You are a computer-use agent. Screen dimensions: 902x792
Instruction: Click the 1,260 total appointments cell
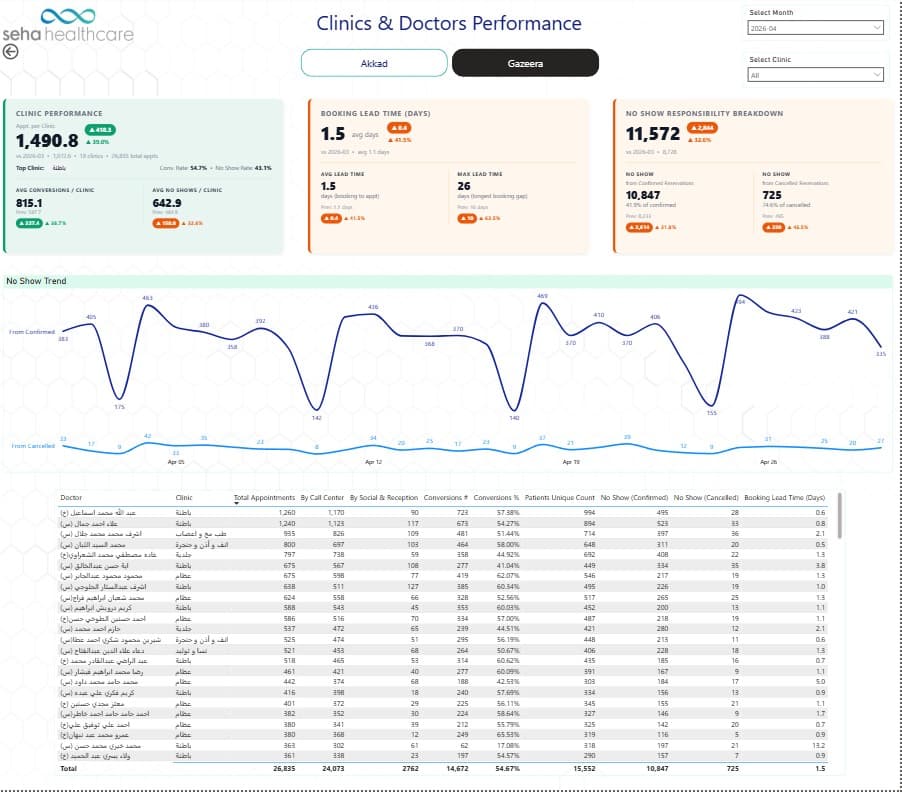pyautogui.click(x=286, y=512)
